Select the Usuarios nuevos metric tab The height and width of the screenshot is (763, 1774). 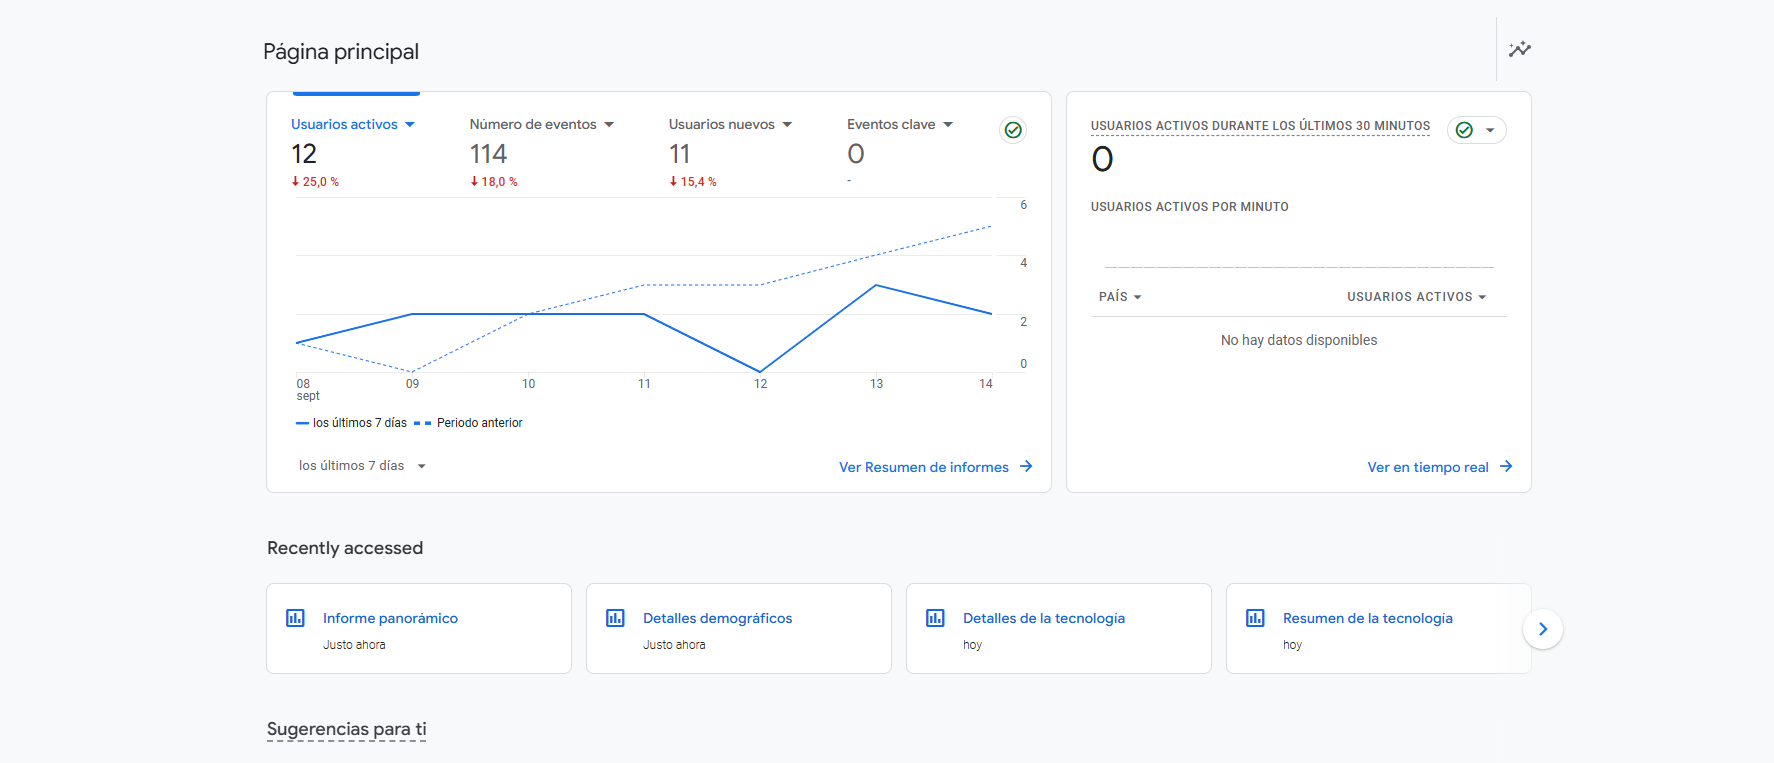[x=721, y=125]
